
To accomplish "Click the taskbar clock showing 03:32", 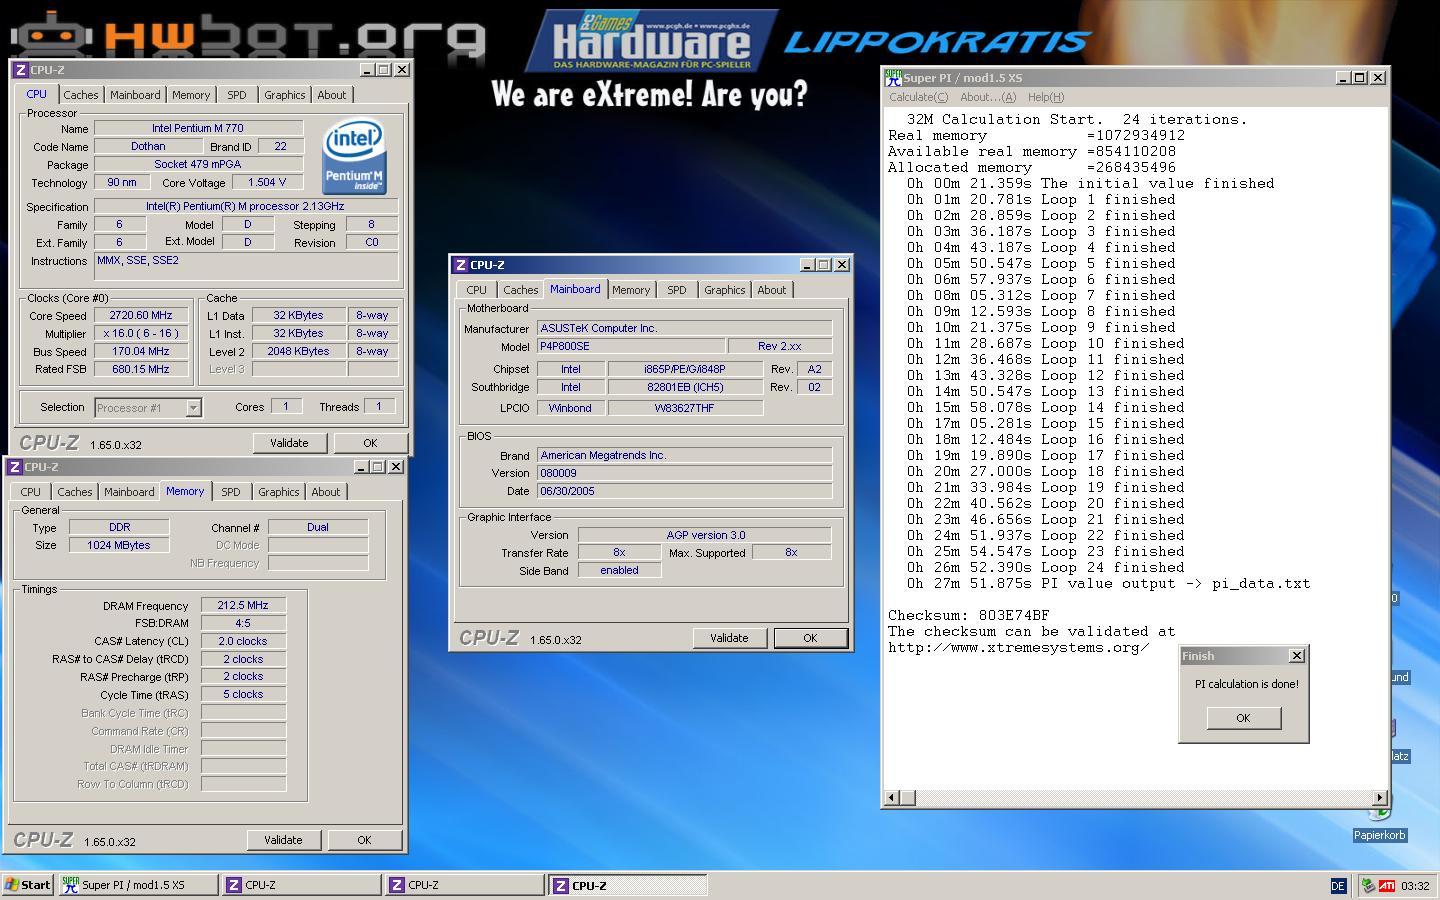I will [x=1415, y=886].
